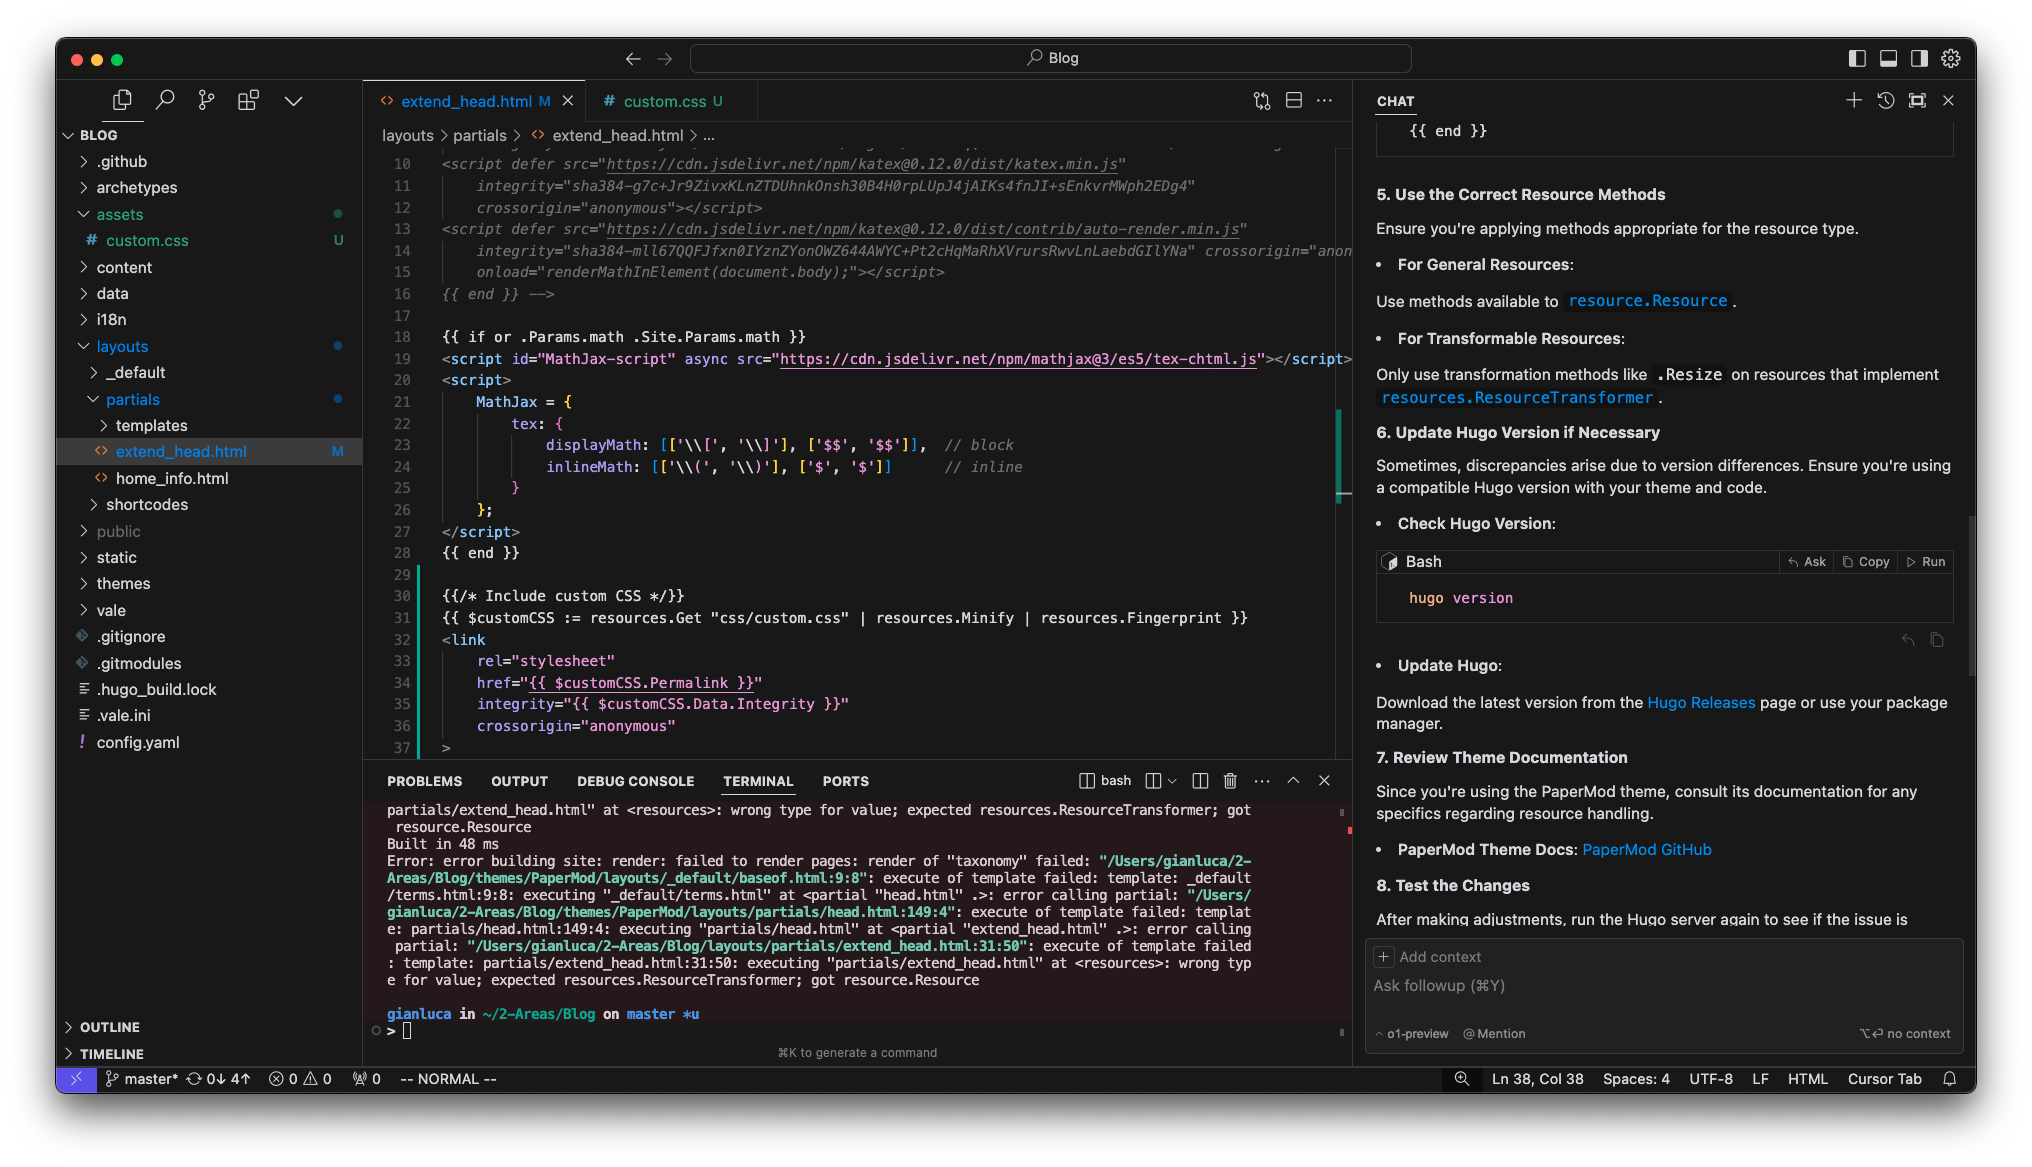Kill terminal with trash icon
The image size is (2032, 1167).
click(1230, 780)
